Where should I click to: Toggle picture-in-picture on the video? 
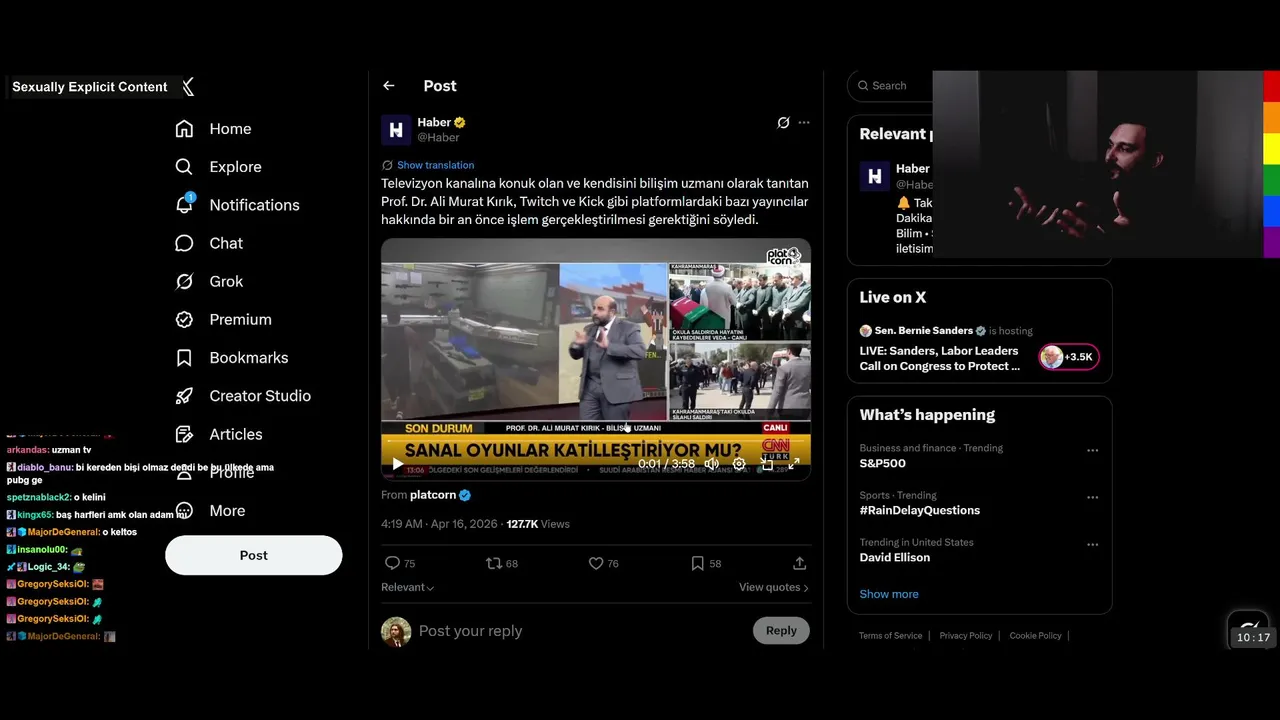pyautogui.click(x=767, y=464)
